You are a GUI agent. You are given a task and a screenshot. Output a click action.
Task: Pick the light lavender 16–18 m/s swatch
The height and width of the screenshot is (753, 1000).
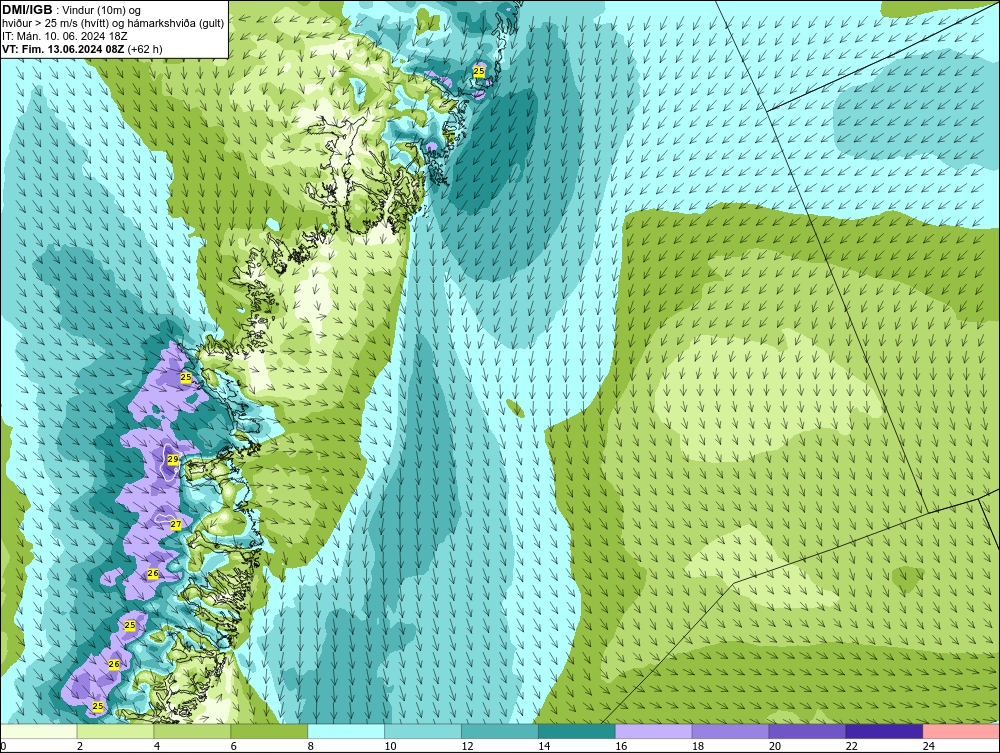pyautogui.click(x=653, y=731)
